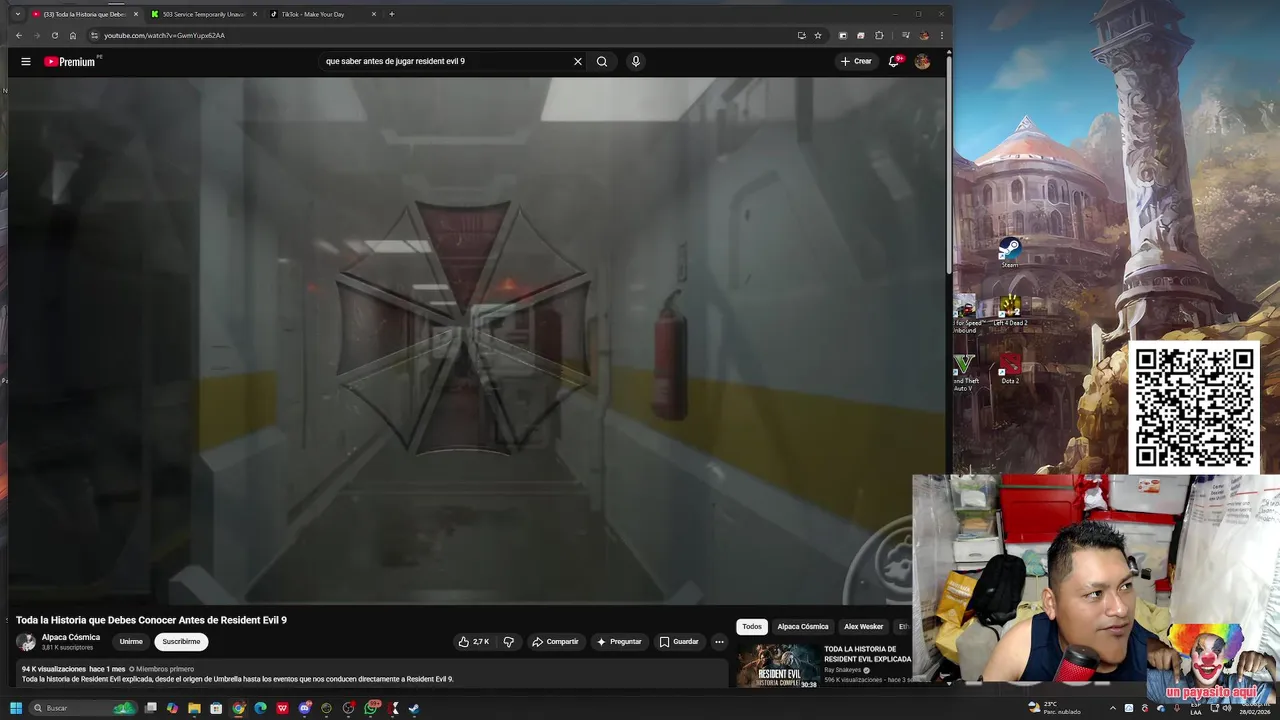Subscribe using the Suscribirme button
1280x720 pixels.
click(181, 641)
